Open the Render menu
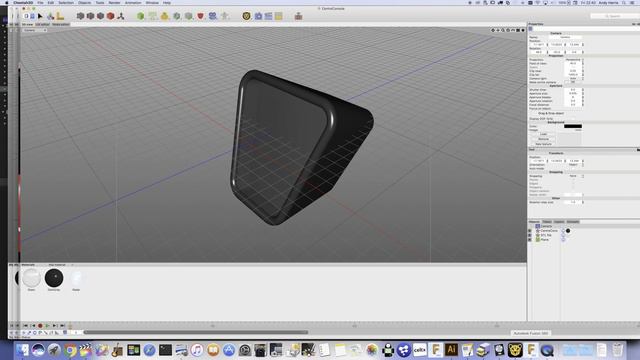This screenshot has height=360, width=640. (x=114, y=2)
